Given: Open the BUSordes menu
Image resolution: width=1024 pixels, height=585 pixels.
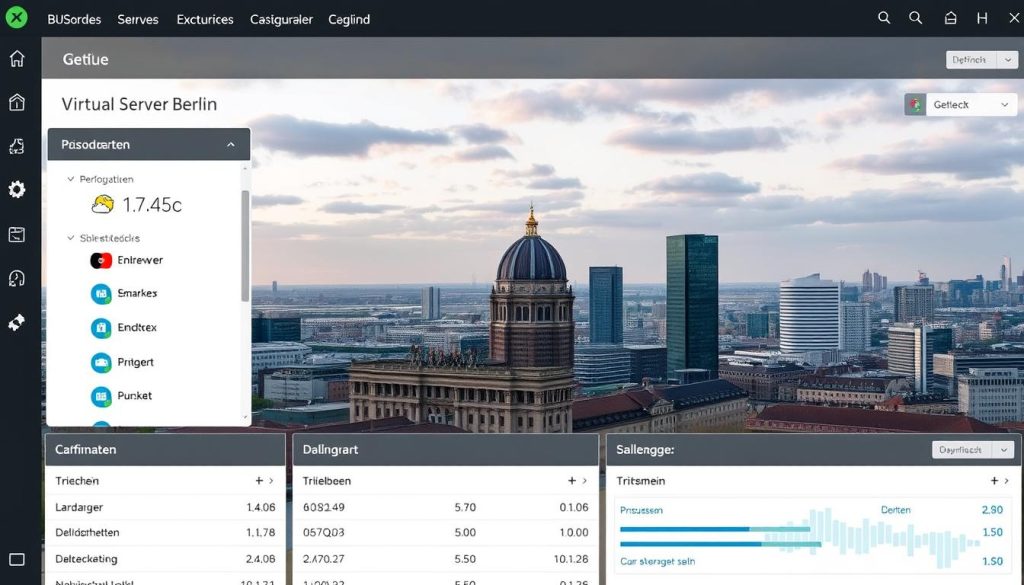Looking at the screenshot, I should click(x=74, y=20).
